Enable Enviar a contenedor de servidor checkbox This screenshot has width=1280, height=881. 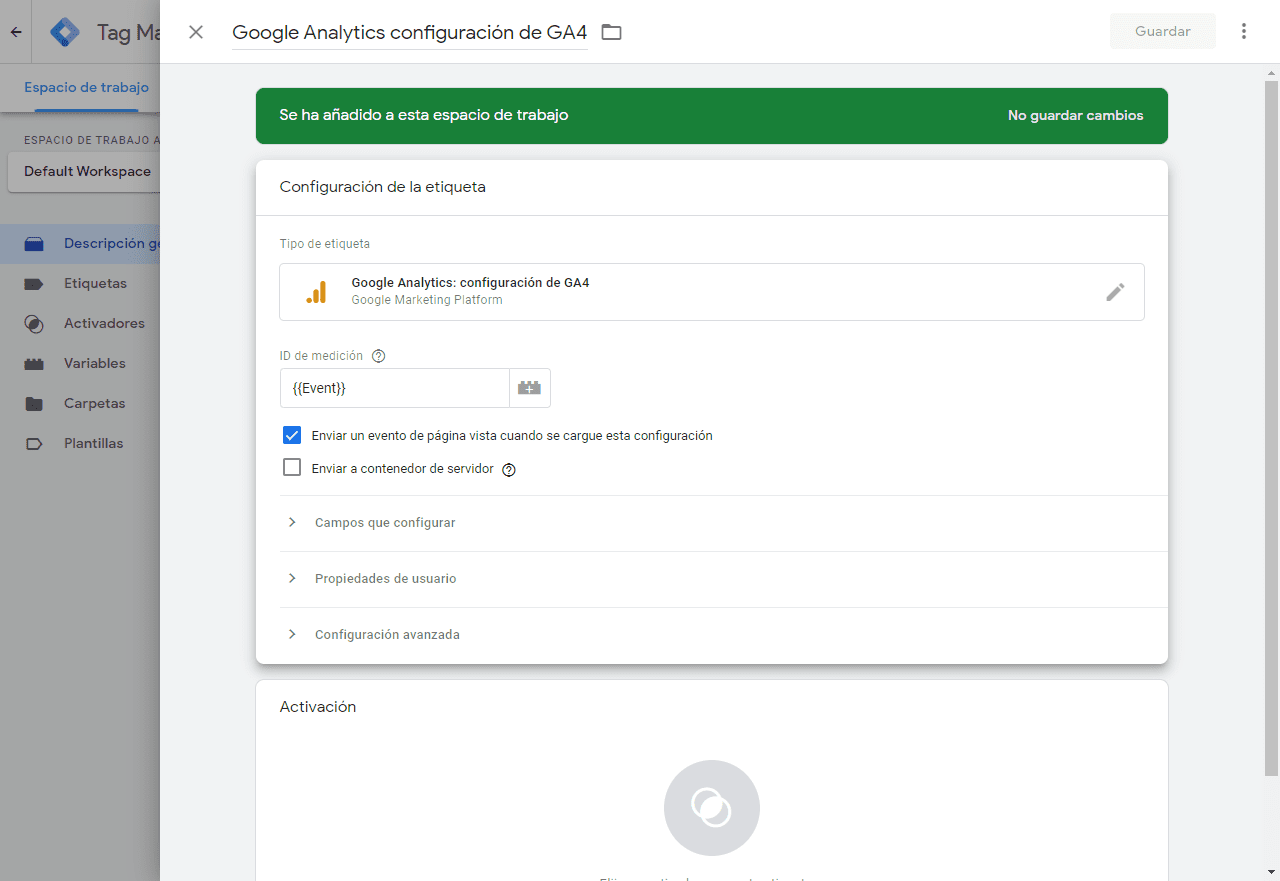pos(292,467)
